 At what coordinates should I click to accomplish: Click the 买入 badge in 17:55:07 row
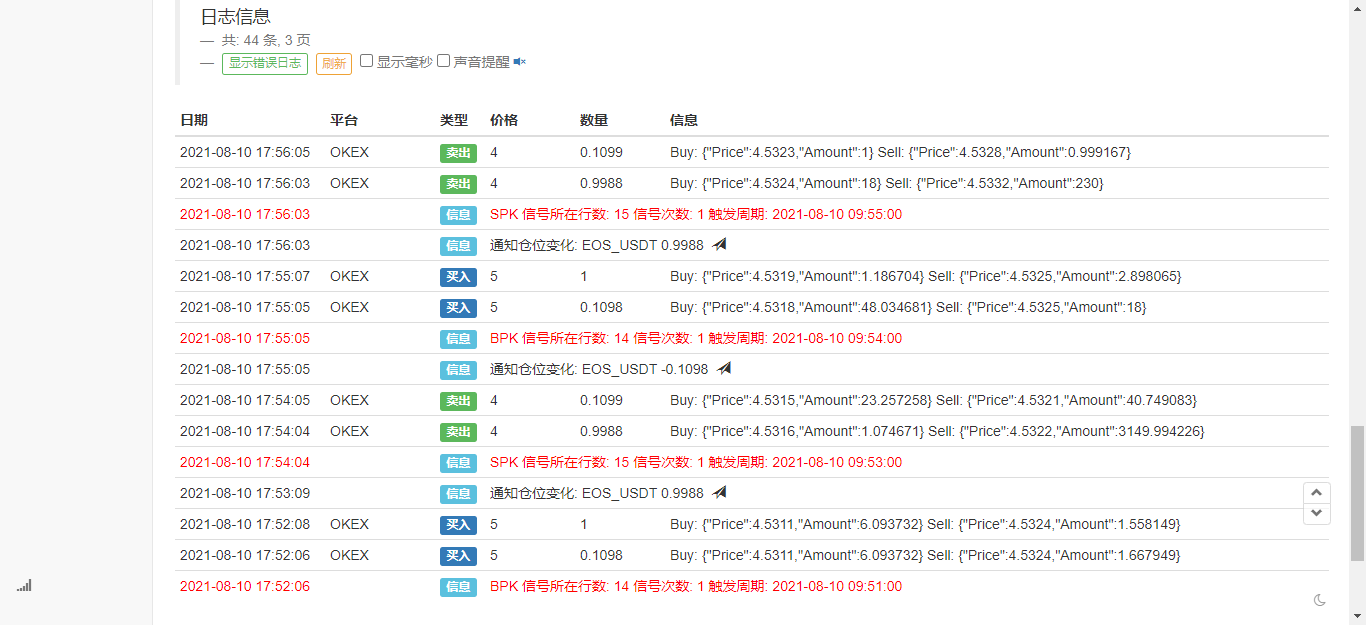tap(458, 277)
